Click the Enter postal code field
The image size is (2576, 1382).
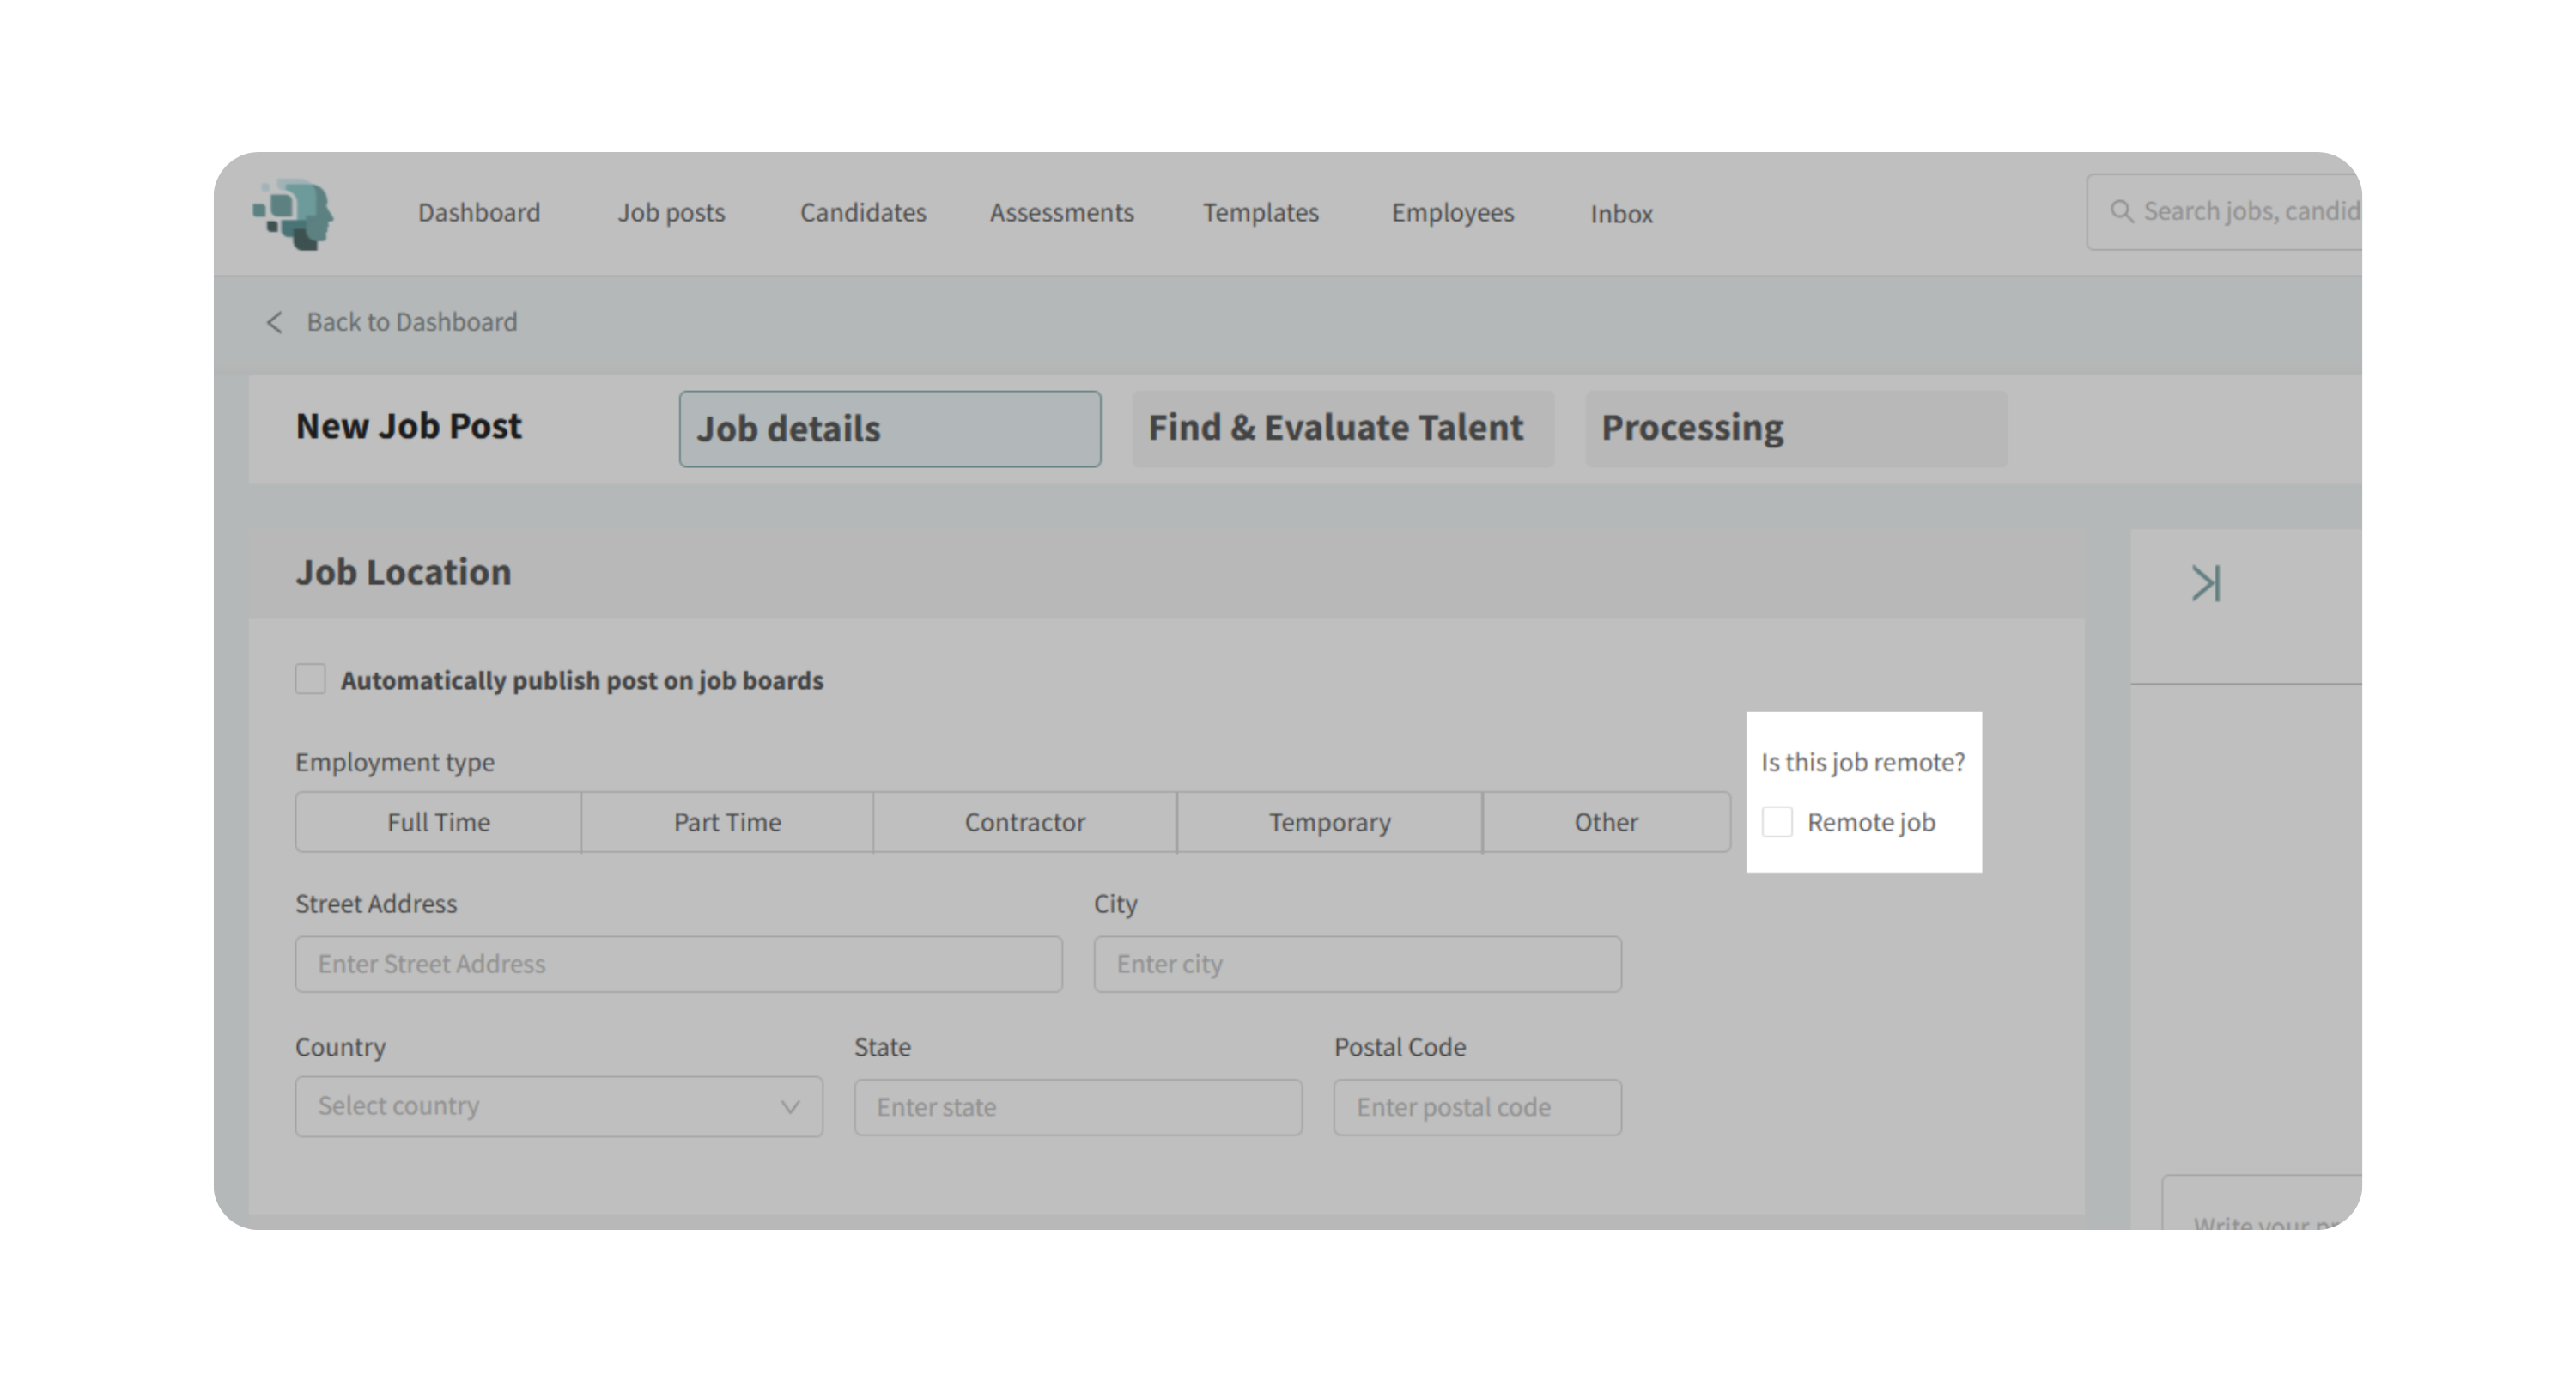[x=1476, y=1107]
